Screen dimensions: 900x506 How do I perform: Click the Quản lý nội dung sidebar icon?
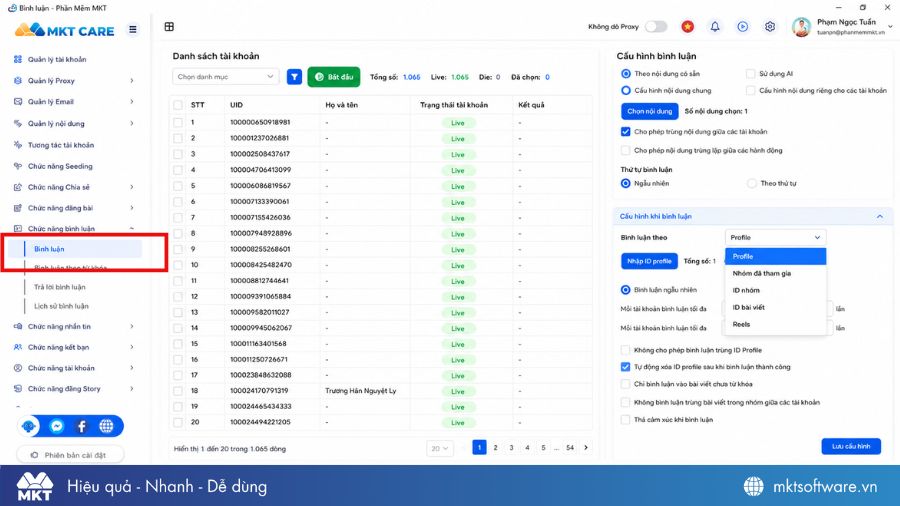18,123
